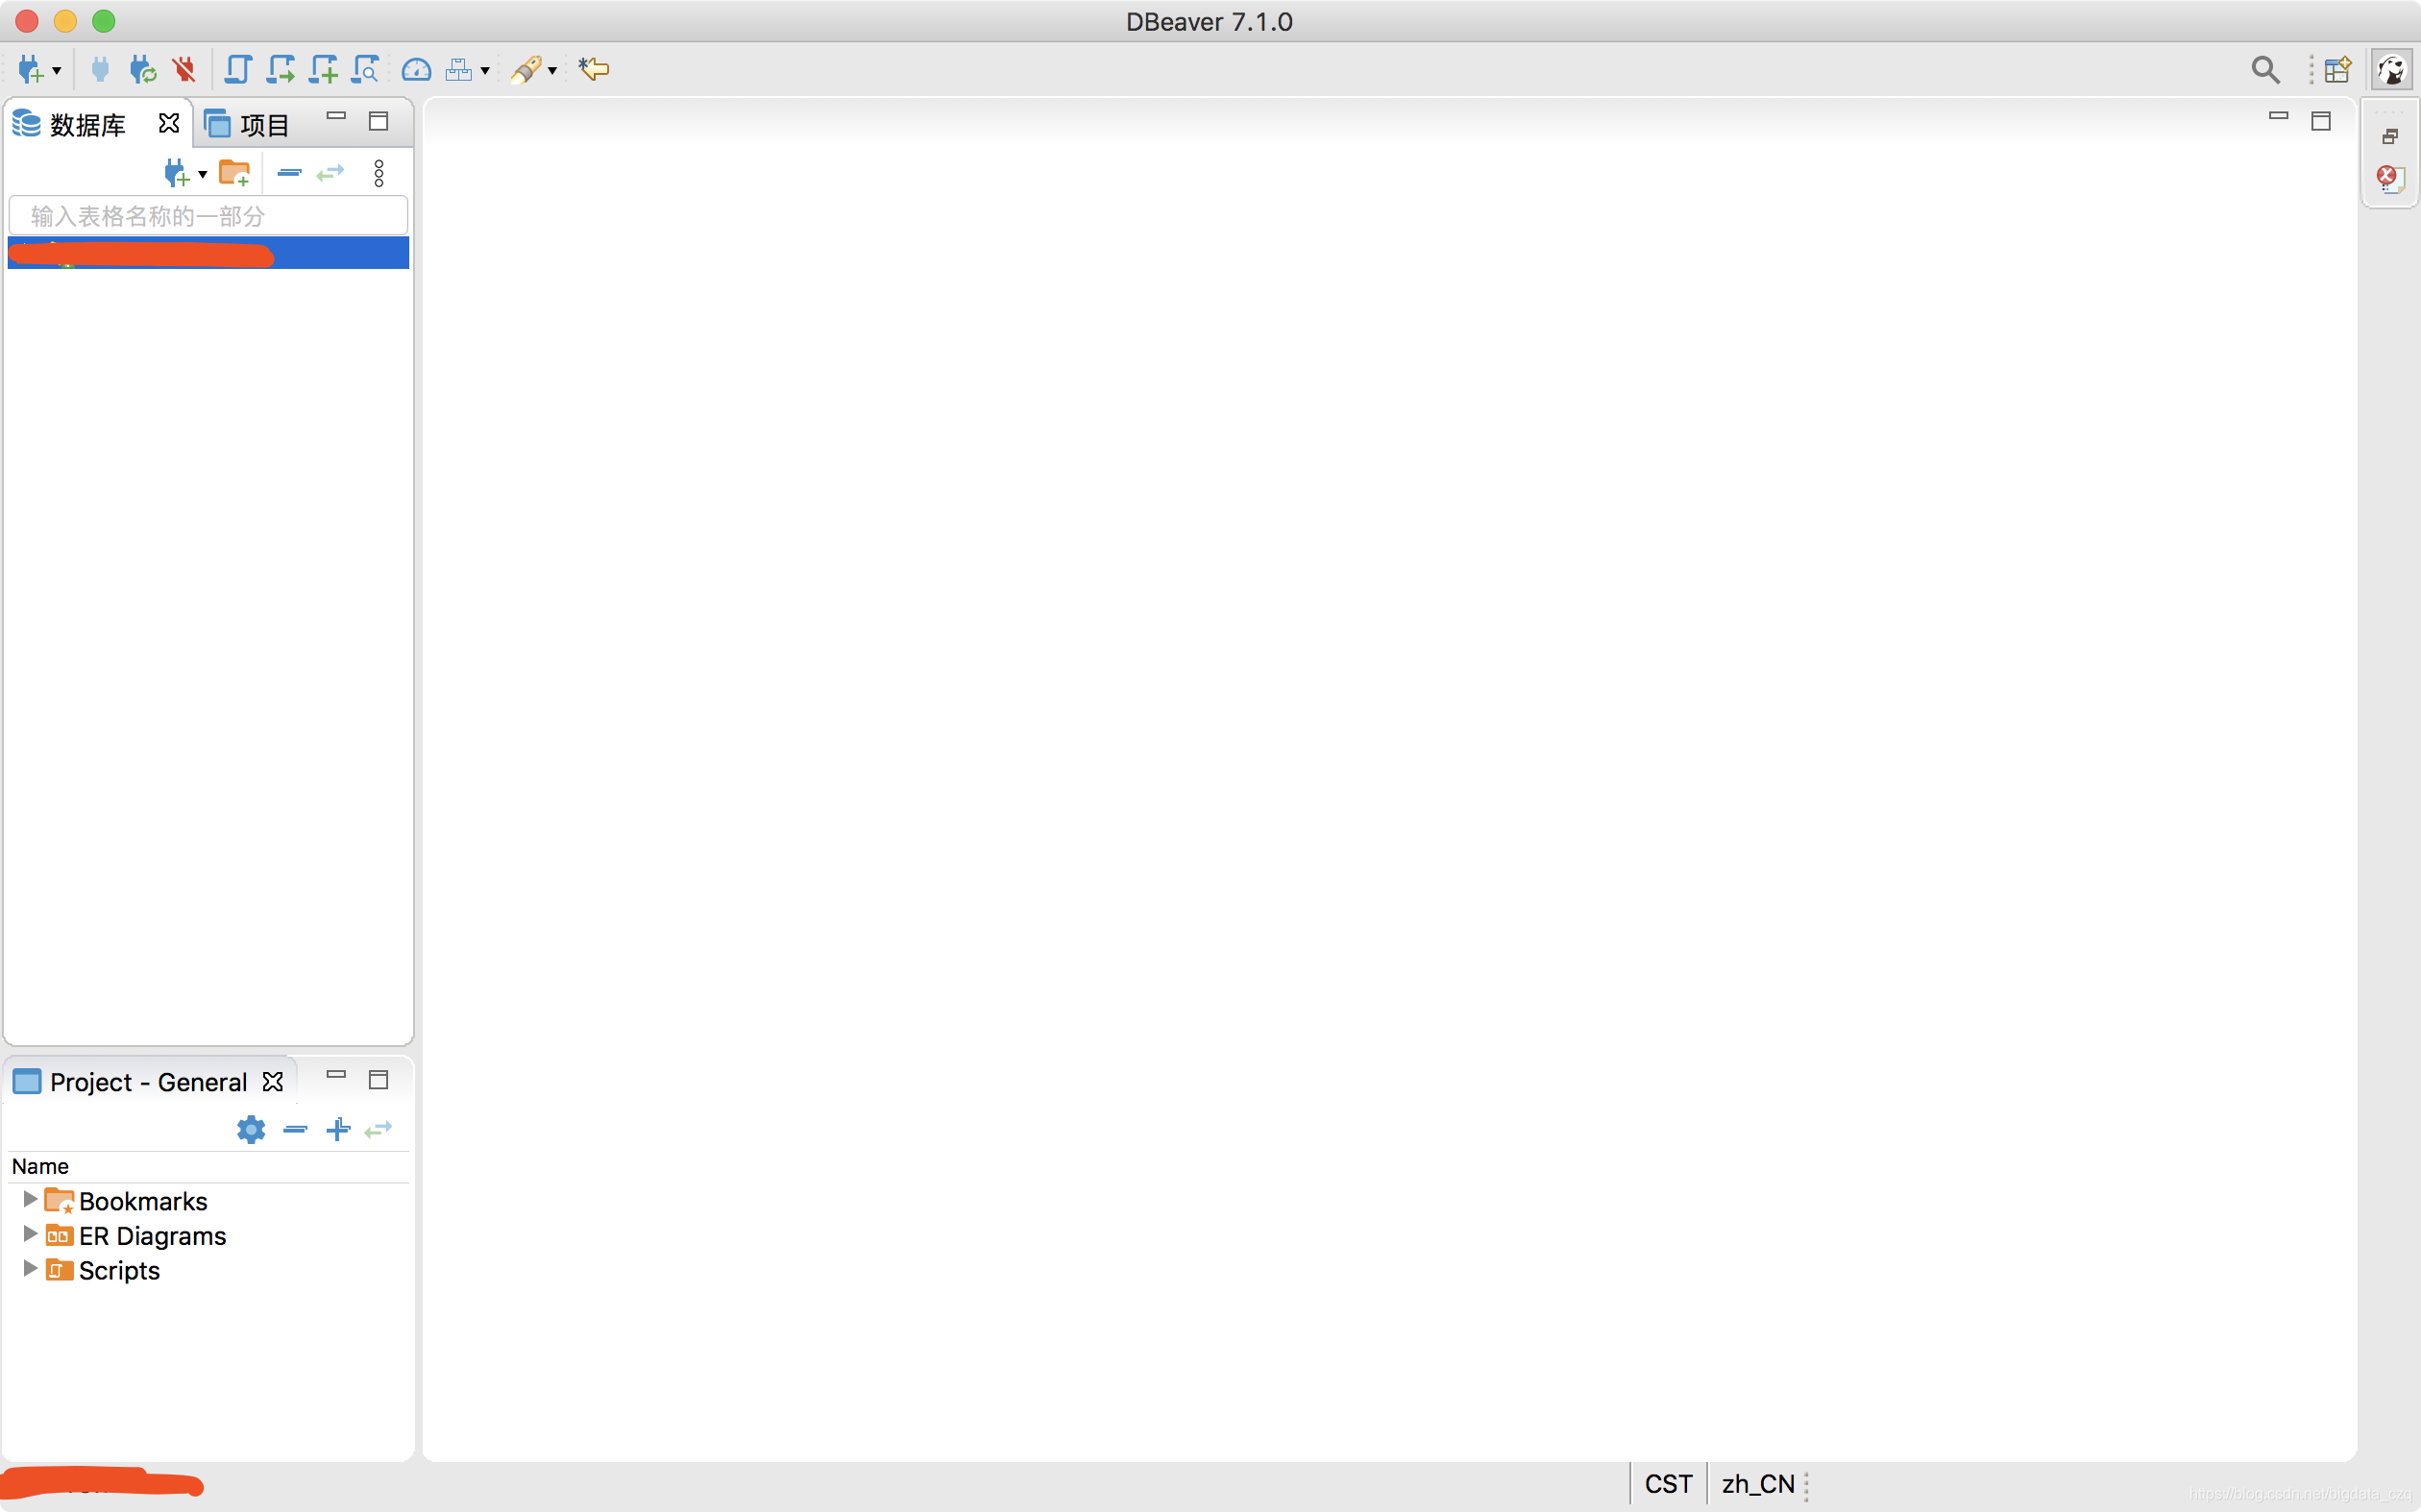Viewport: 2421px width, 1512px height.
Task: Click the New SQL script icon
Action: (x=323, y=69)
